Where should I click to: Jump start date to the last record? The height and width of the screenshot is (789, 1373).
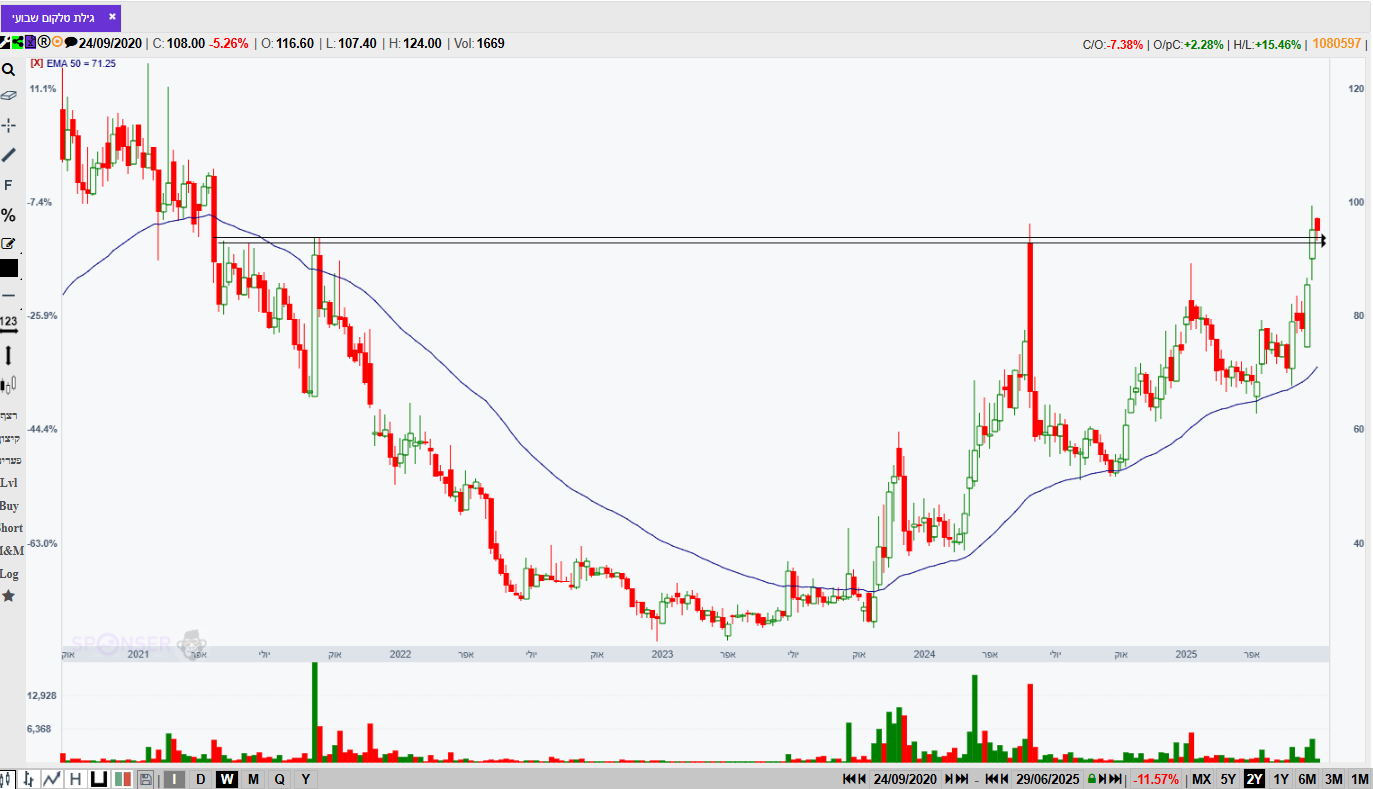coord(962,779)
